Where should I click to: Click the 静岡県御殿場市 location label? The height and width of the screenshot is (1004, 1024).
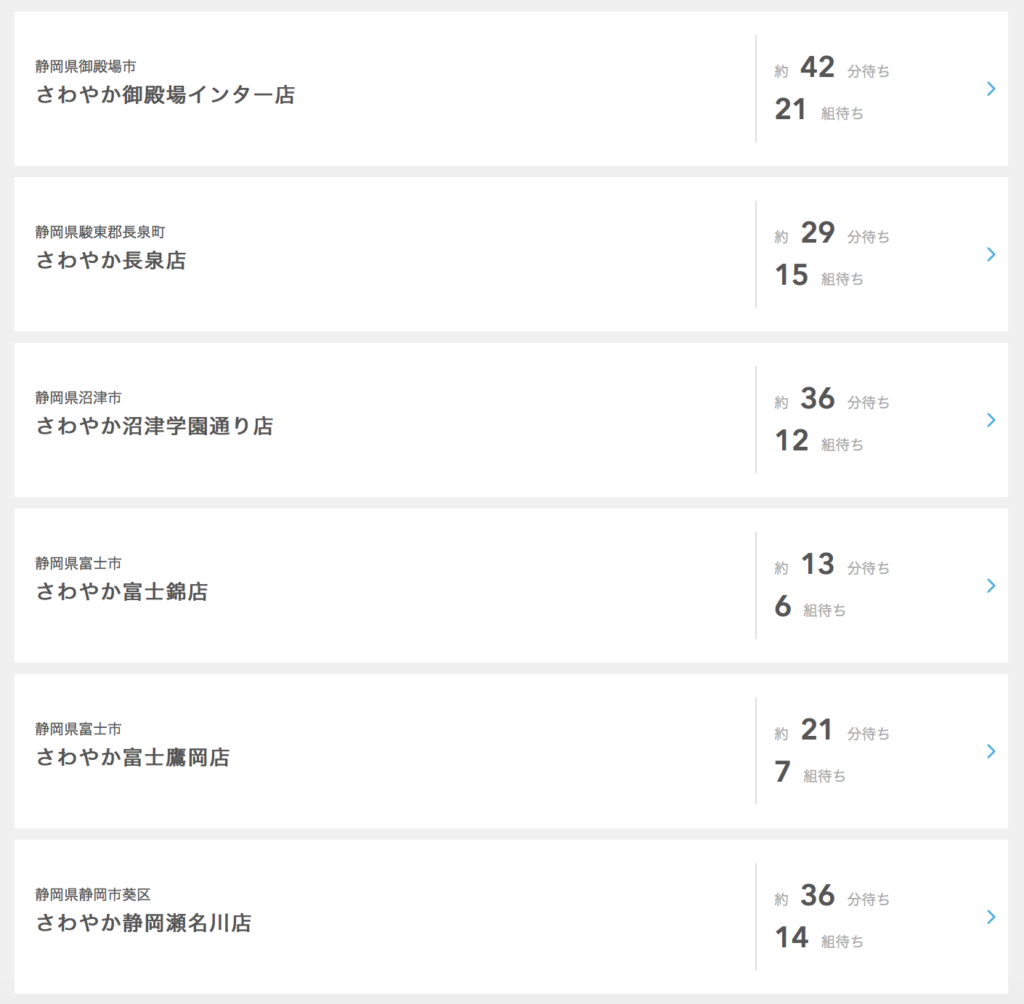click(86, 67)
